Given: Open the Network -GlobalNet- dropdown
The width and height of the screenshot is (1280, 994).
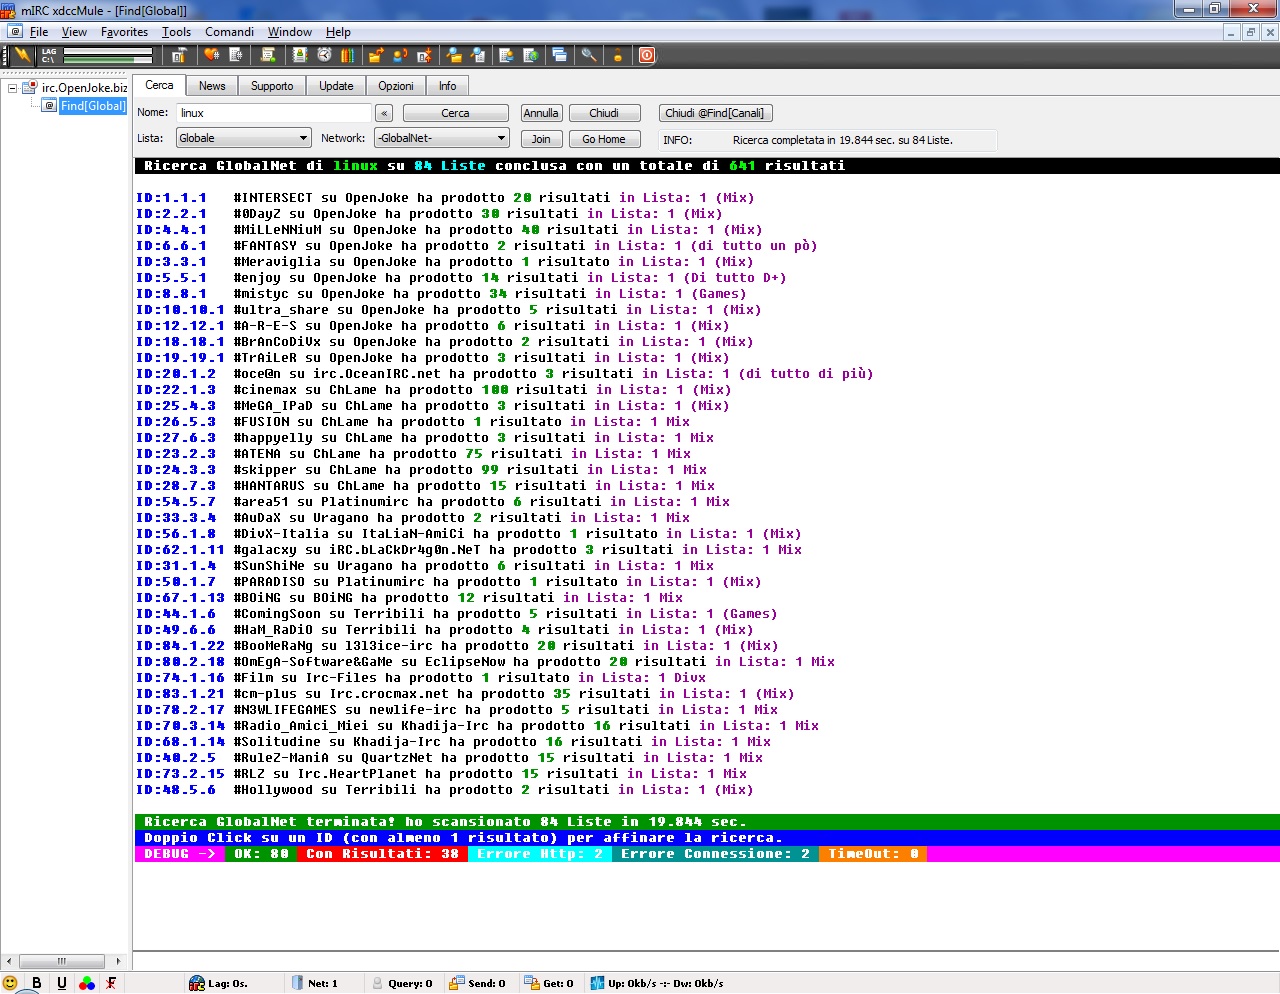Looking at the screenshot, I should click(441, 137).
